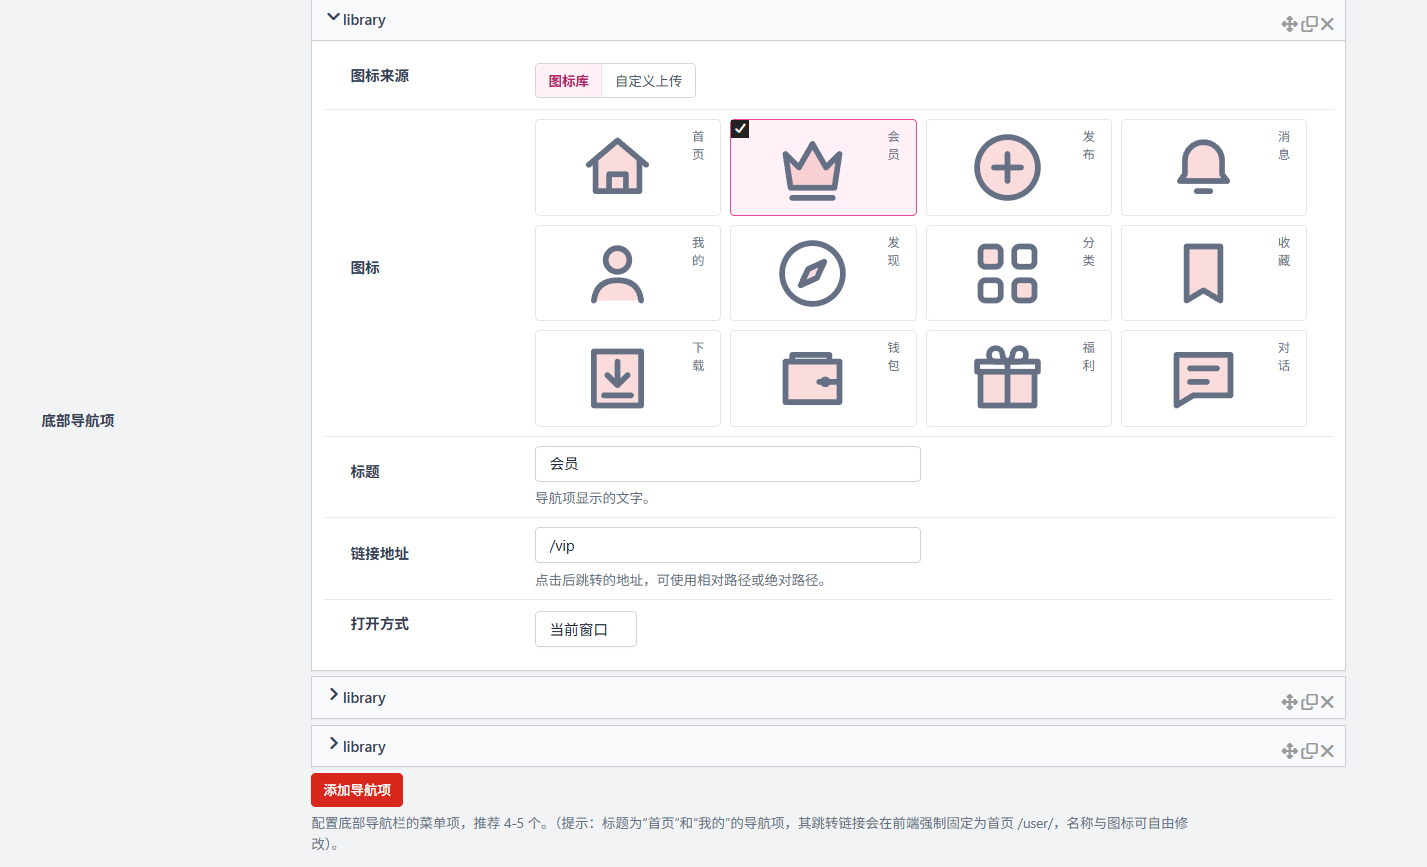
Task: Remove the last library item
Action: (1327, 751)
